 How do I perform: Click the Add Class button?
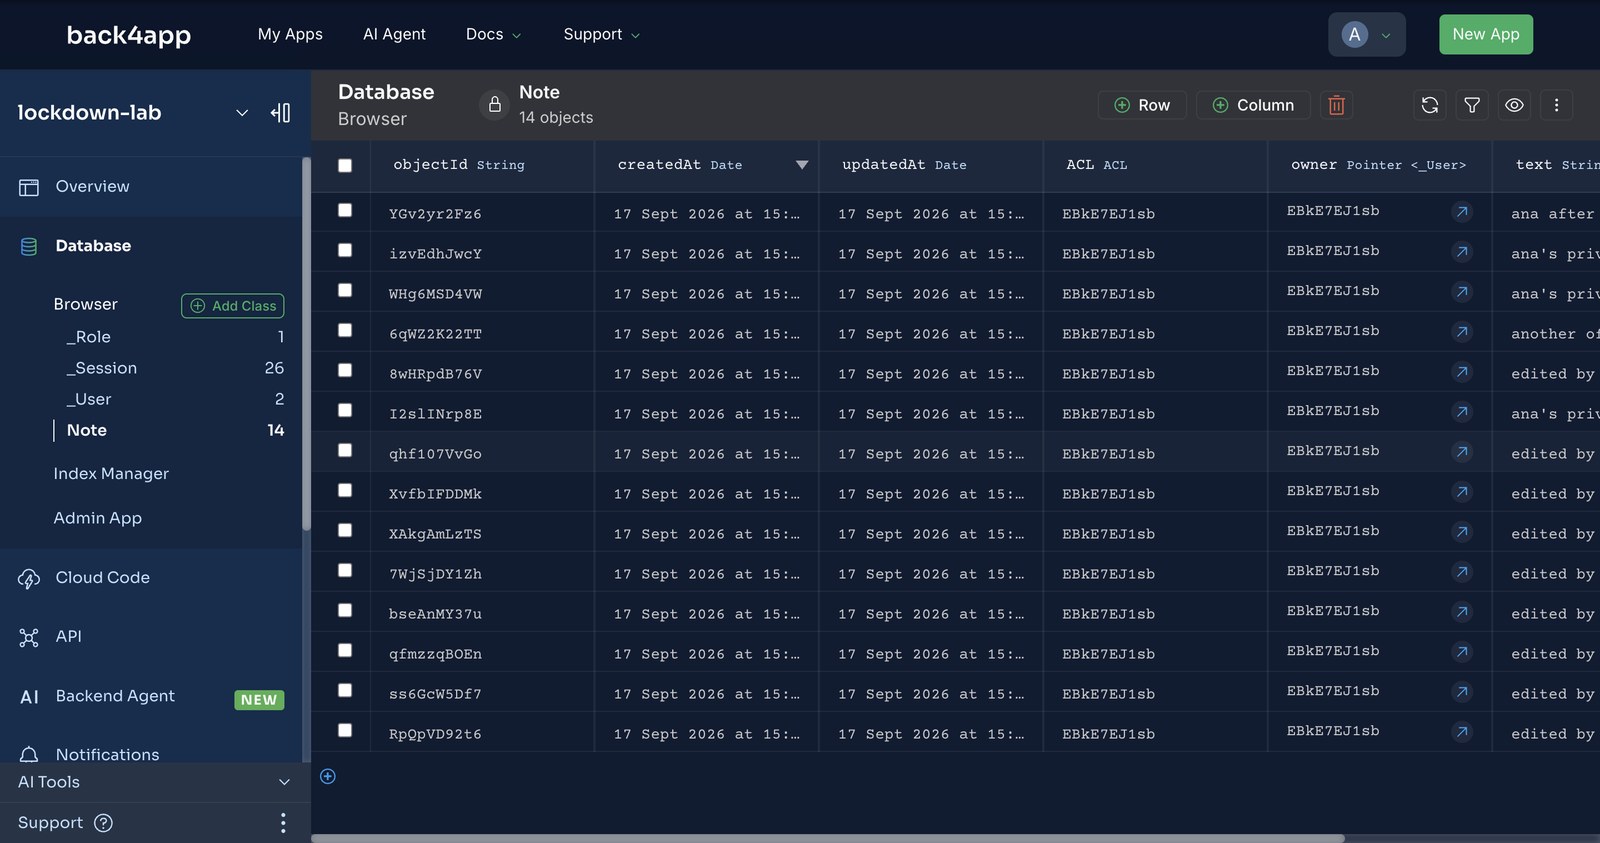point(233,306)
